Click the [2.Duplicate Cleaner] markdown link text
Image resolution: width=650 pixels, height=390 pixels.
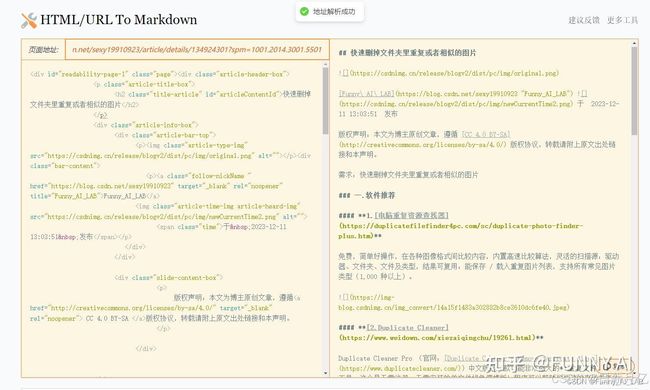(x=407, y=327)
